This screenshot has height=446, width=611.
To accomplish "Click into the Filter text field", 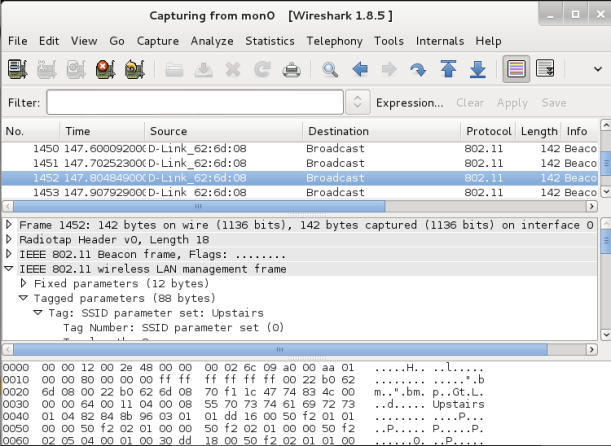I will tap(195, 102).
